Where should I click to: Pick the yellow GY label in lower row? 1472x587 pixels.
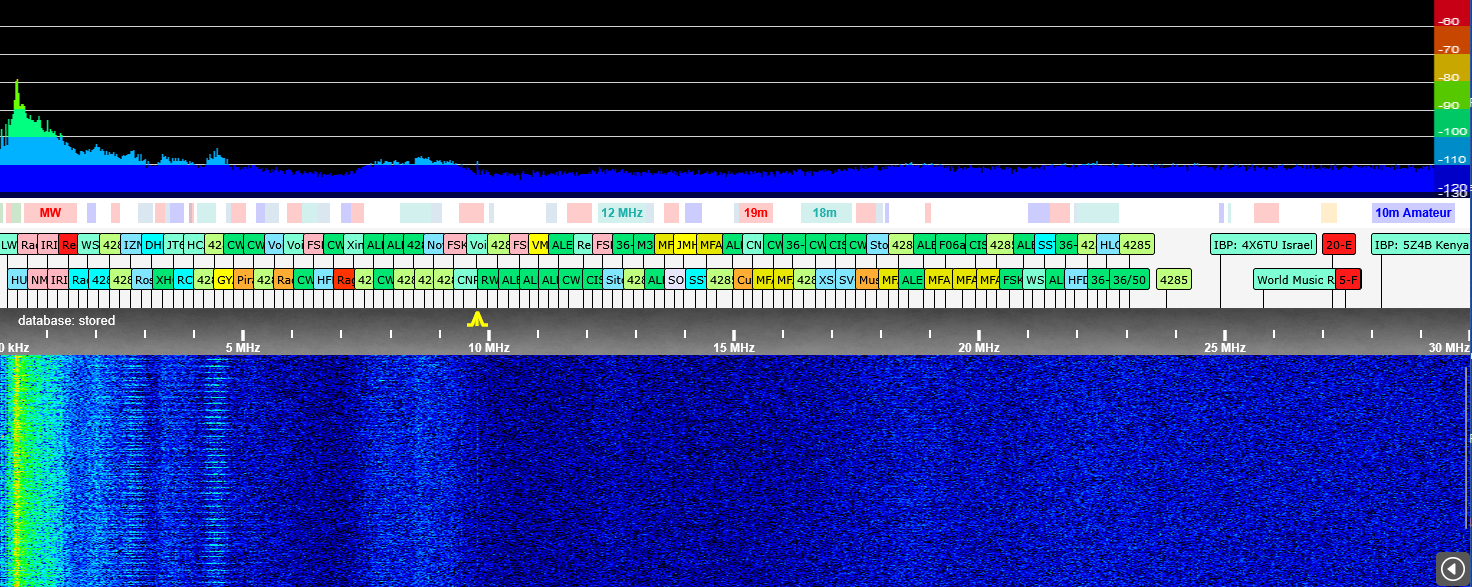tap(224, 280)
